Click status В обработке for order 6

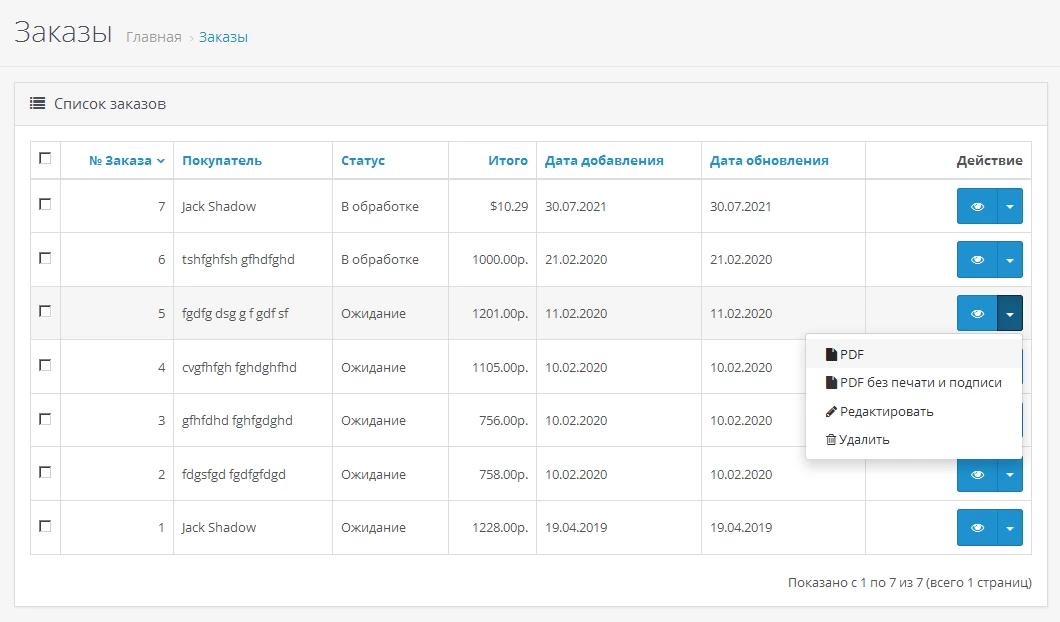380,260
